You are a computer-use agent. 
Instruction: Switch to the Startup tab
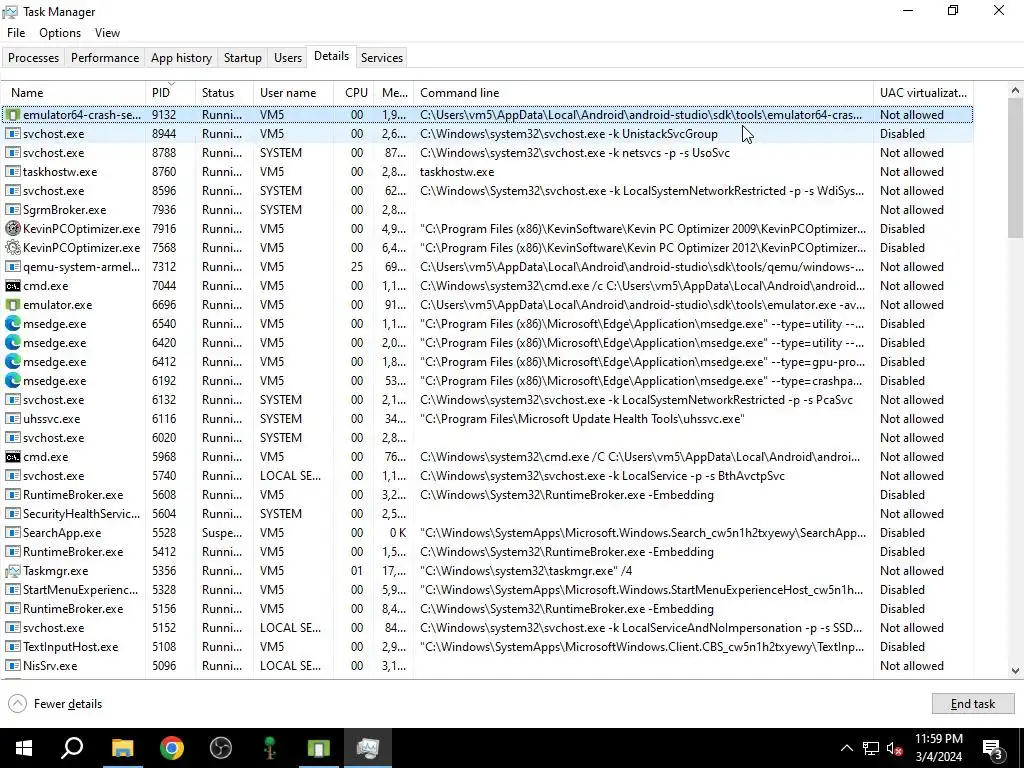coord(243,57)
